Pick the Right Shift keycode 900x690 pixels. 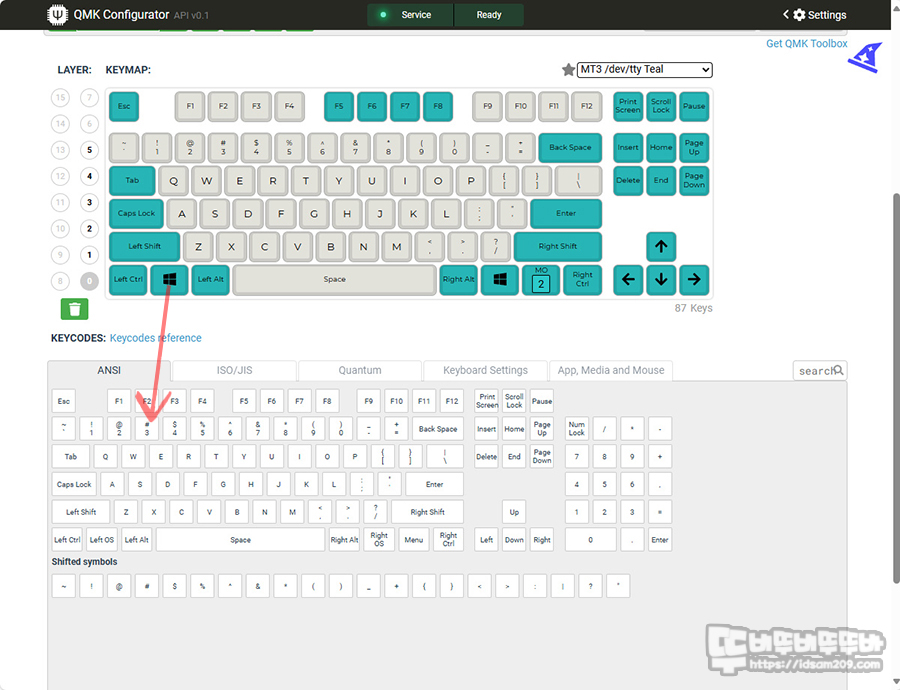(427, 512)
